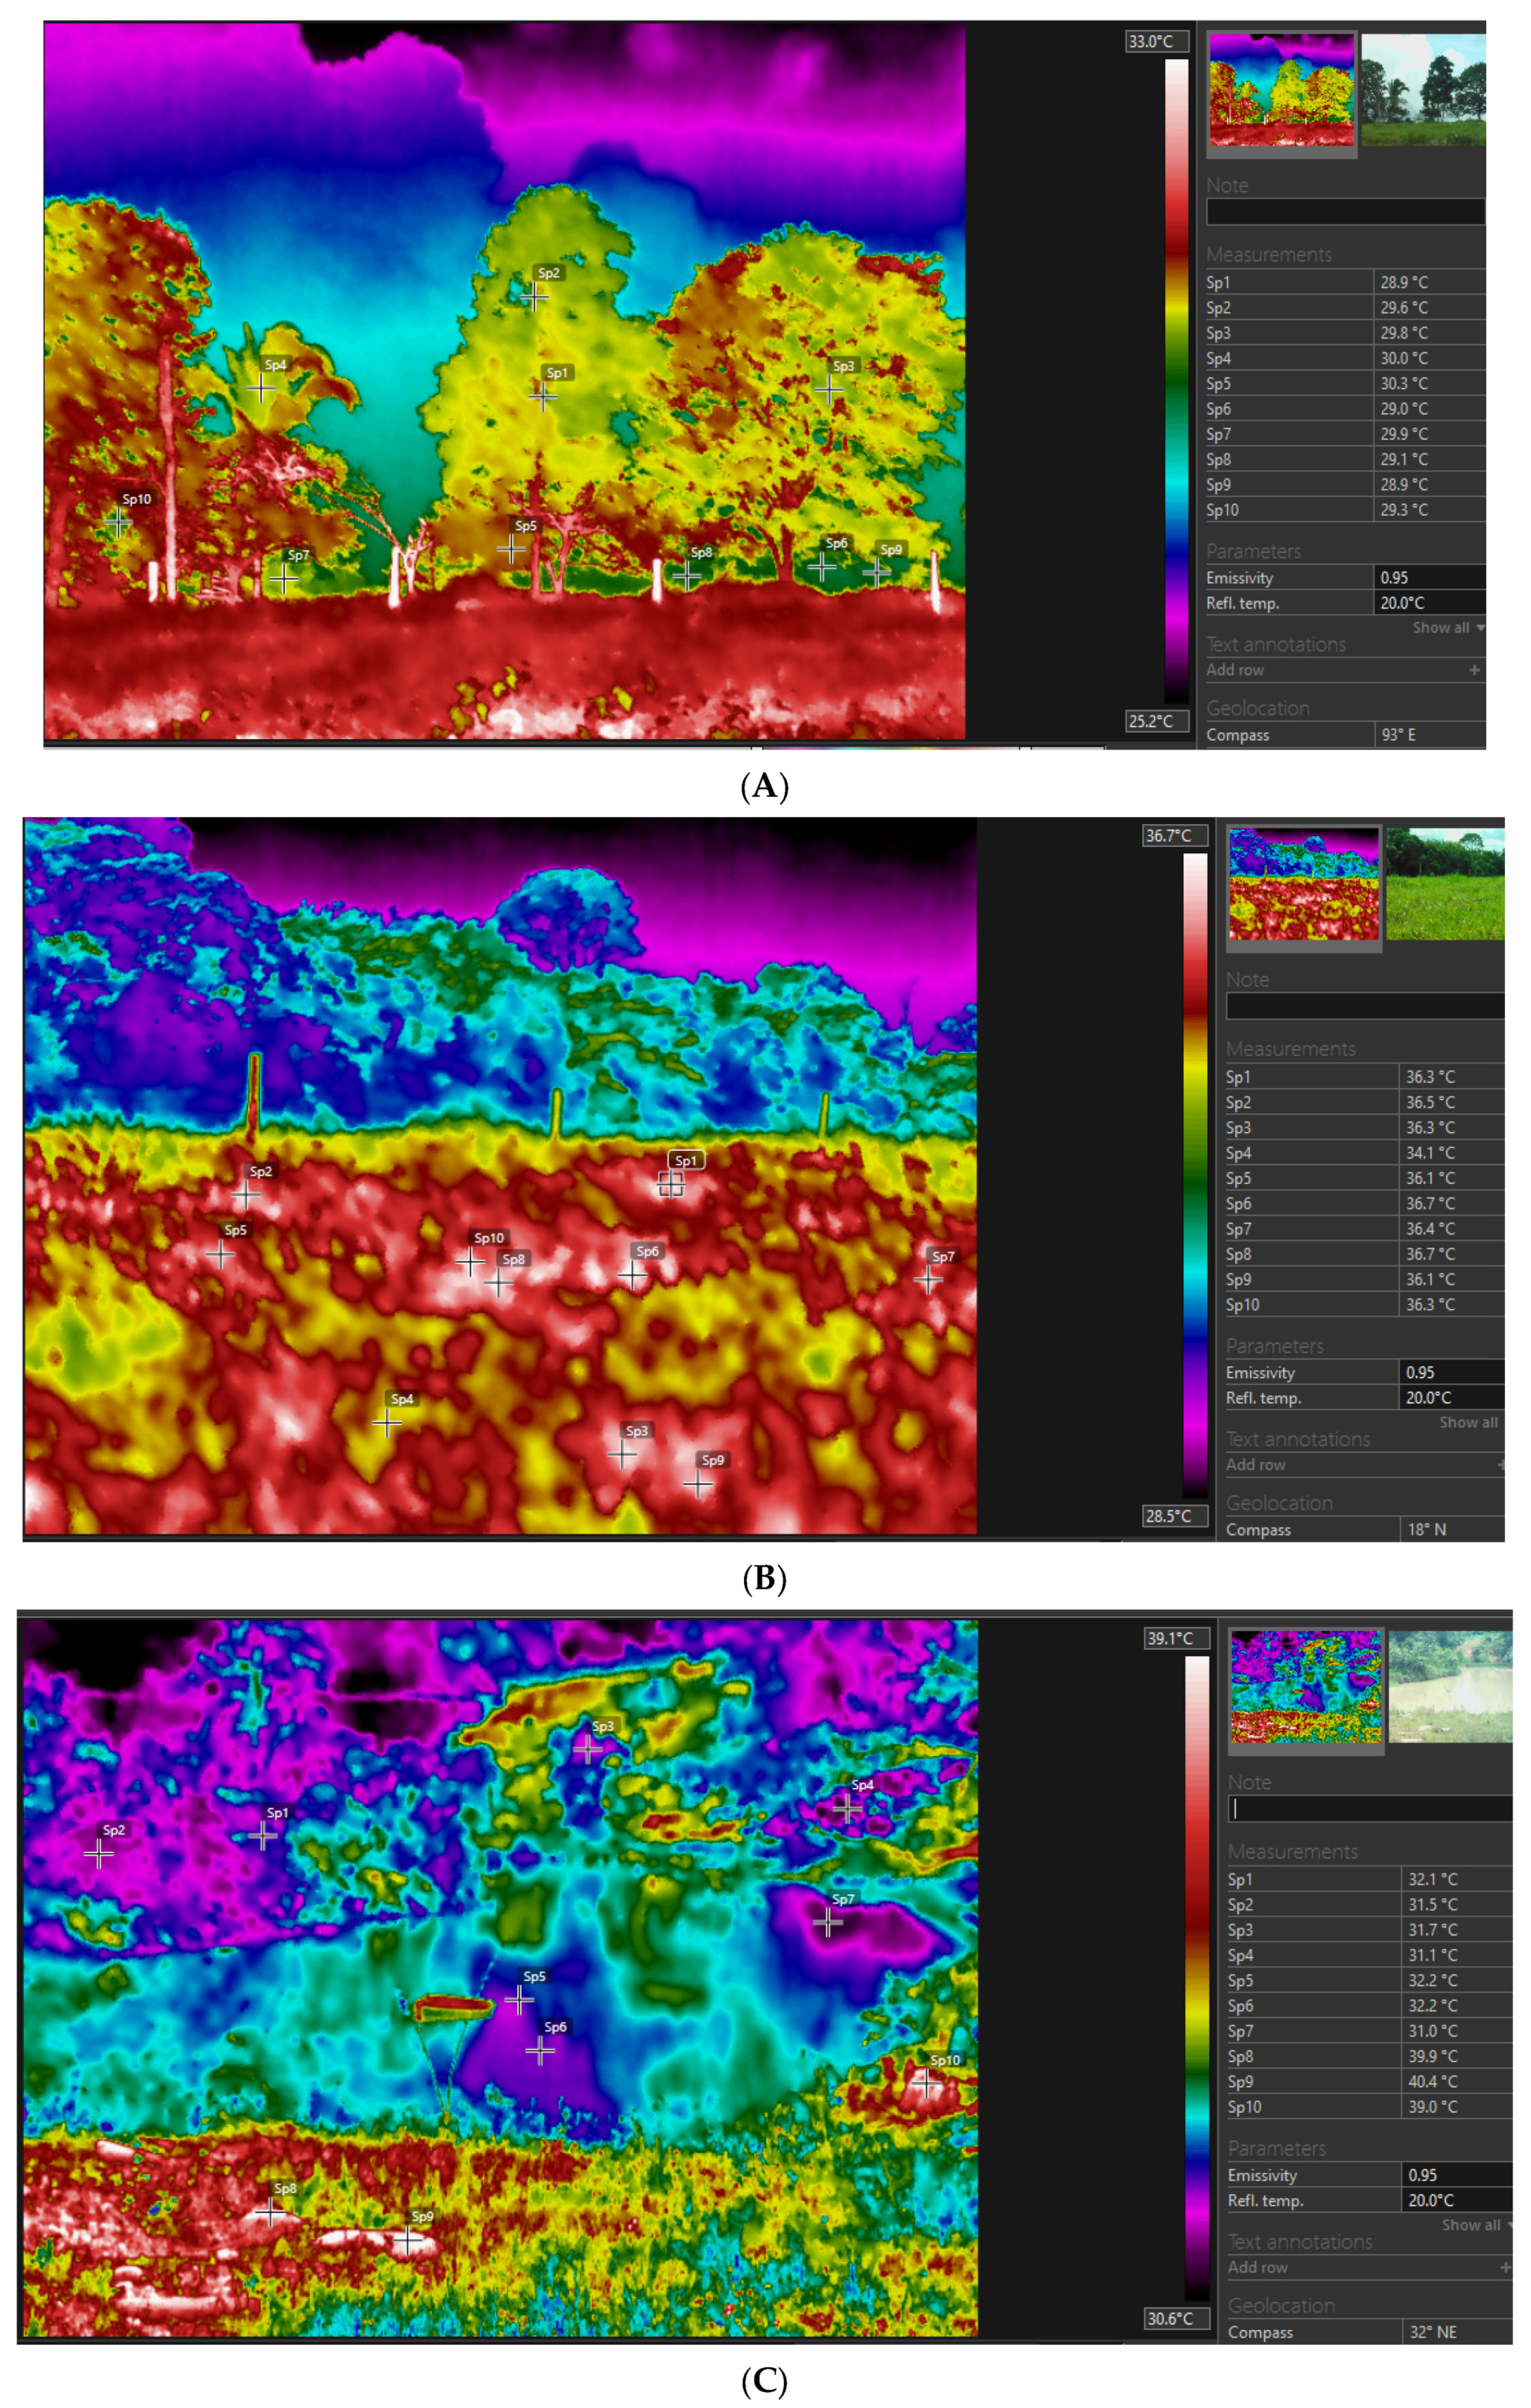Select the Sp9 spot crosshair in image C
This screenshot has width=1531, height=2408.
pyautogui.click(x=407, y=2241)
